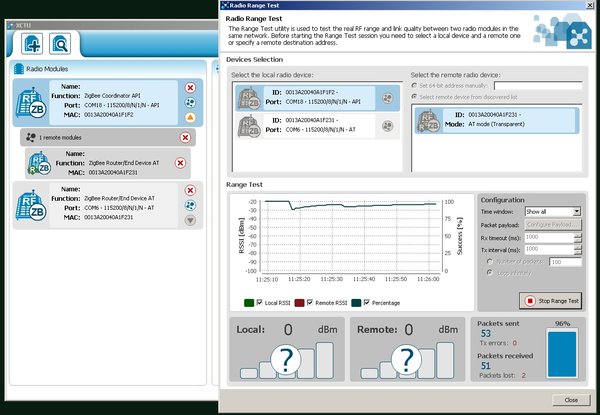The image size is (600, 415).
Task: Select remote device 0013A20040A1F231 AT mode
Action: click(x=497, y=120)
